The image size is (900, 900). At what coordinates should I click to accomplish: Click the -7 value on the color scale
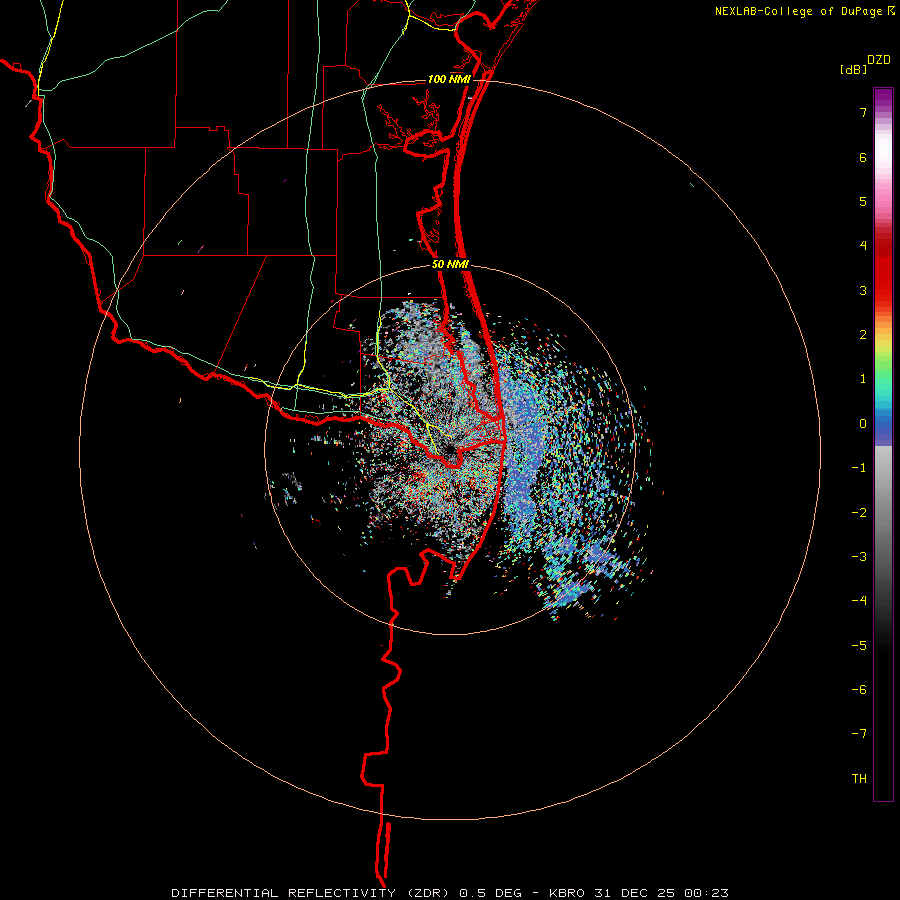pos(859,734)
